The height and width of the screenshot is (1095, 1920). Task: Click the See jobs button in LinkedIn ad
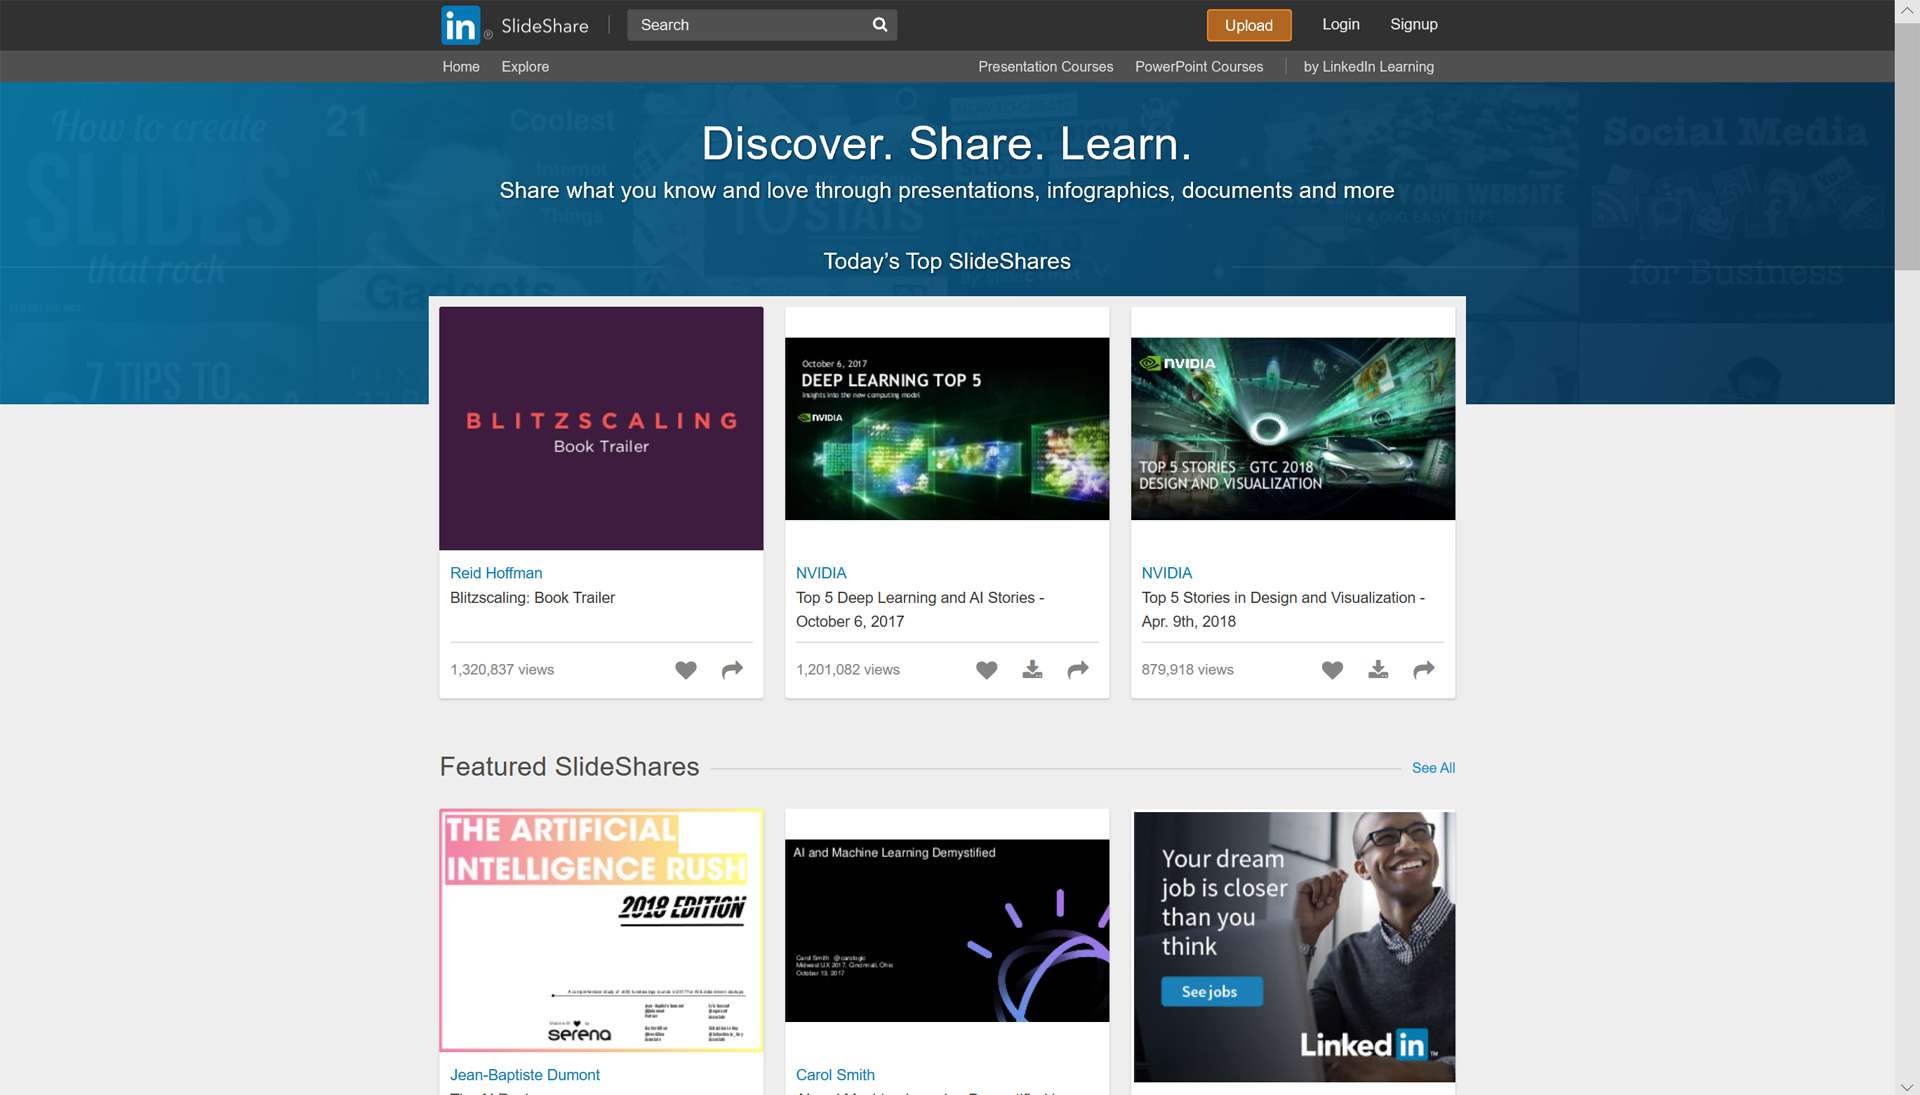[x=1211, y=992]
